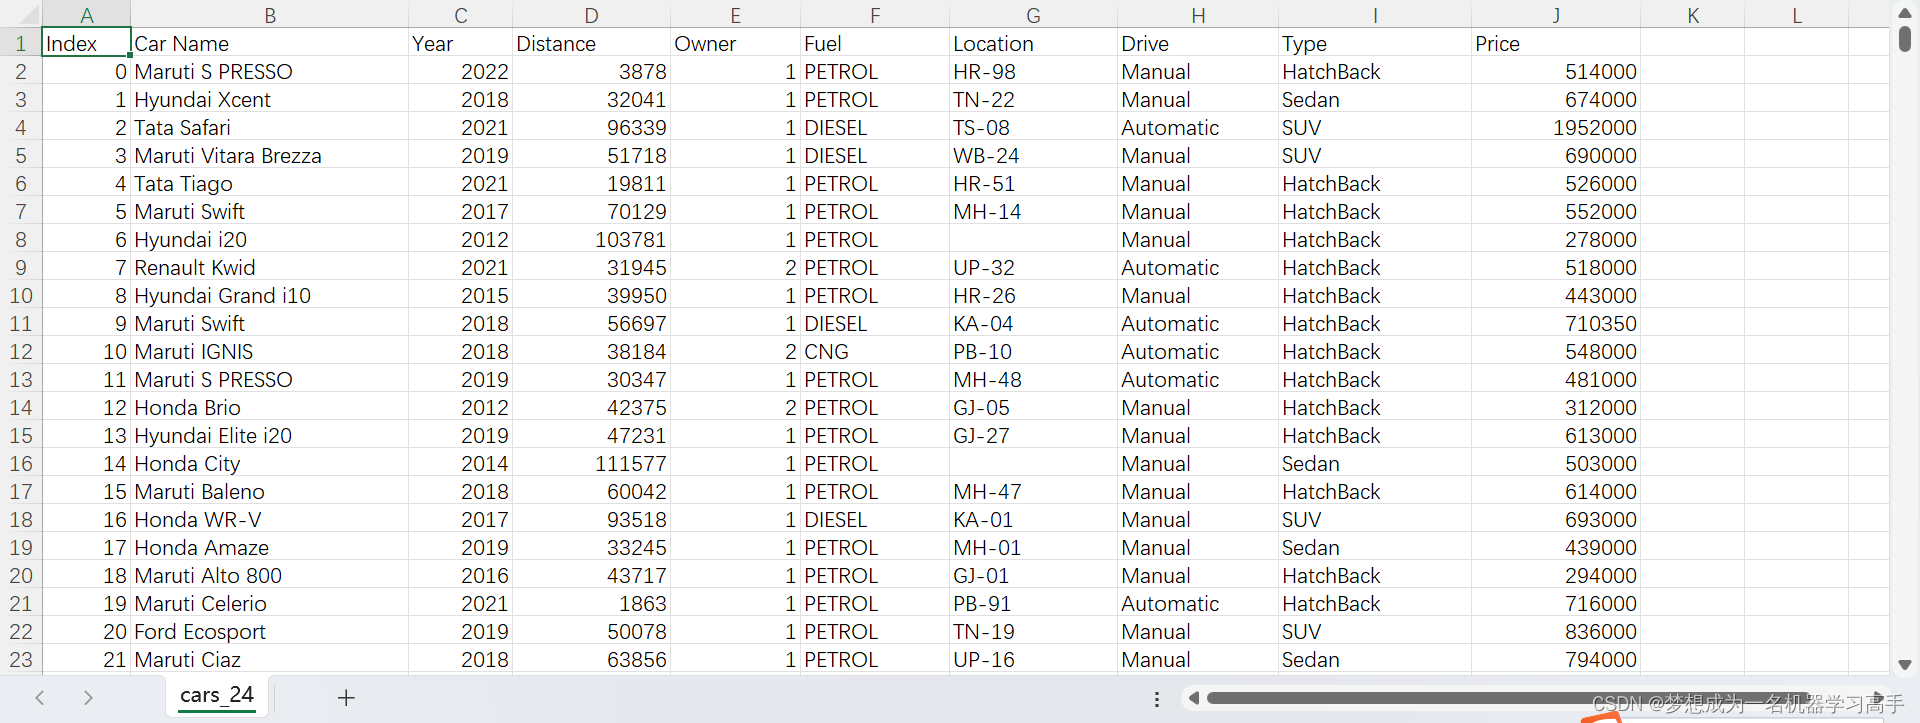The height and width of the screenshot is (723, 1920).
Task: Open the three-dot sheet options menu
Action: click(1157, 699)
